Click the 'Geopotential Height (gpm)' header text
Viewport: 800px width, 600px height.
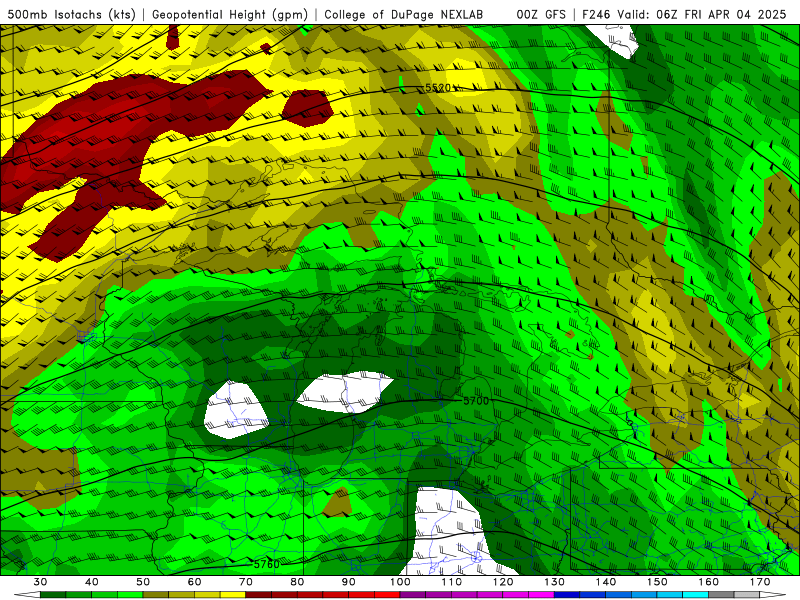click(x=230, y=15)
